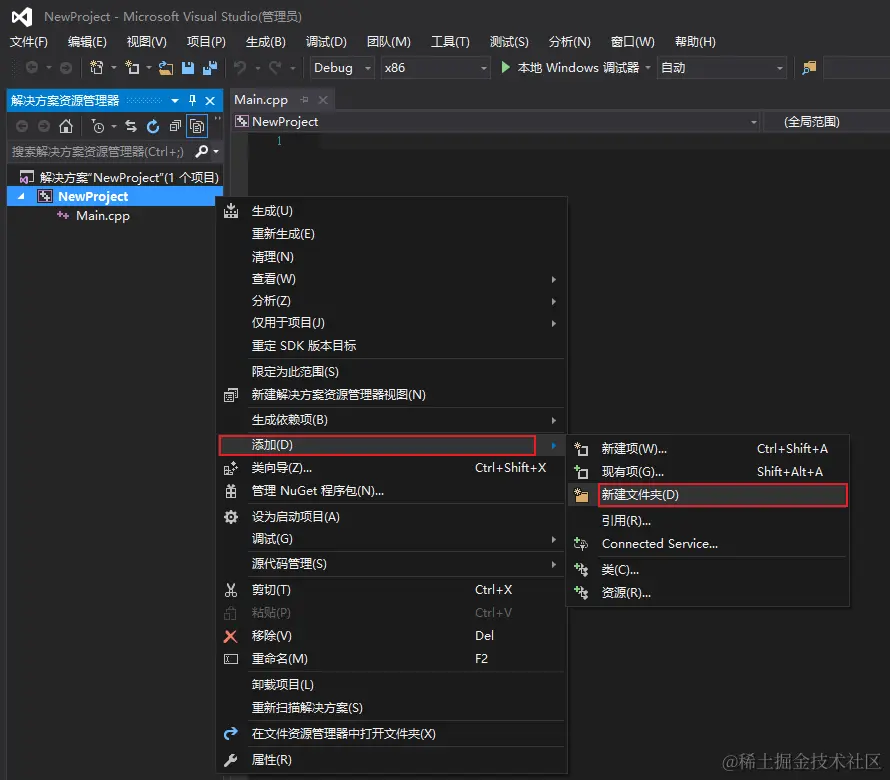Screen dimensions: 890x780
Task: Choose 生成(U) in context menu
Action: tap(393, 211)
